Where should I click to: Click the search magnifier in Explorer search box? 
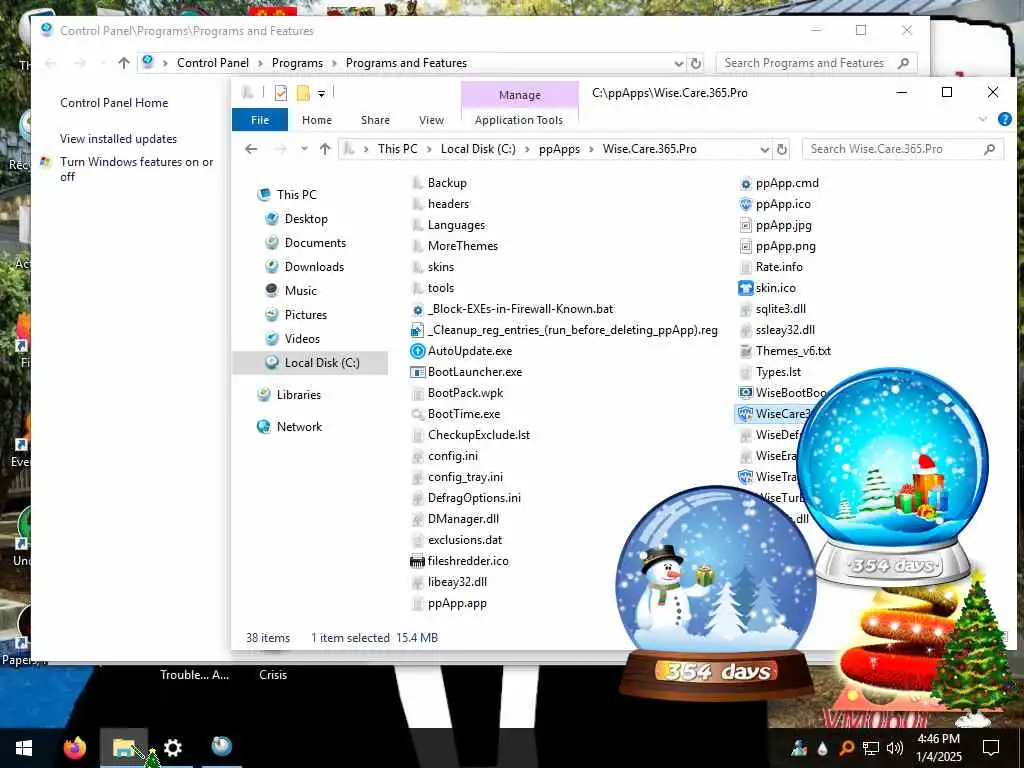click(989, 149)
